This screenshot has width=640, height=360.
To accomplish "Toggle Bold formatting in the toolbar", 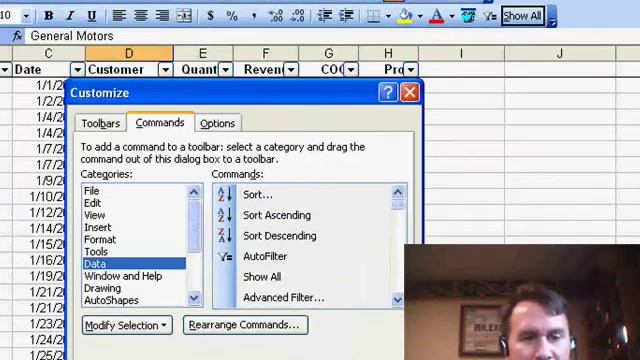I will pos(49,16).
